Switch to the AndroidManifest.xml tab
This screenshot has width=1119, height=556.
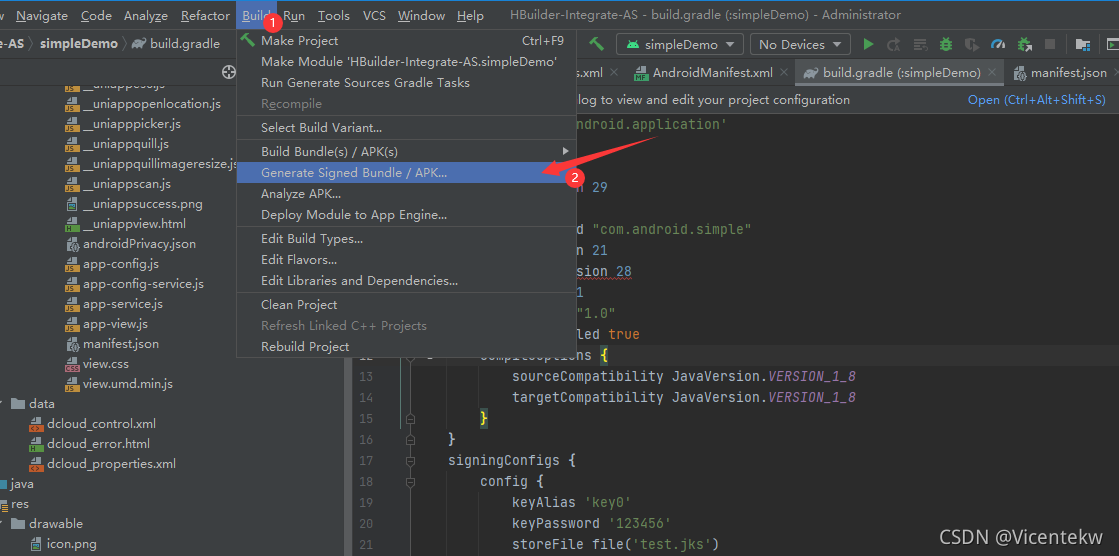pyautogui.click(x=712, y=73)
